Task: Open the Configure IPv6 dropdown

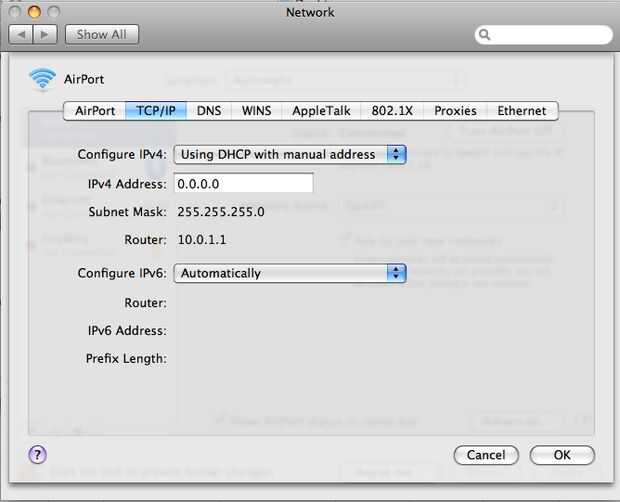Action: point(290,274)
